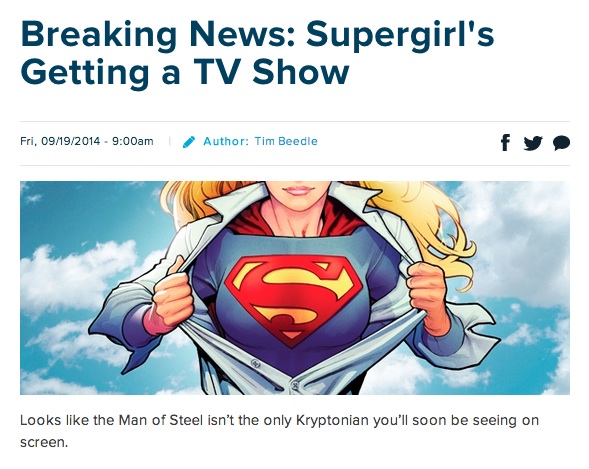This screenshot has height=469, width=589.
Task: Open the Supergirl hero image
Action: (295, 288)
